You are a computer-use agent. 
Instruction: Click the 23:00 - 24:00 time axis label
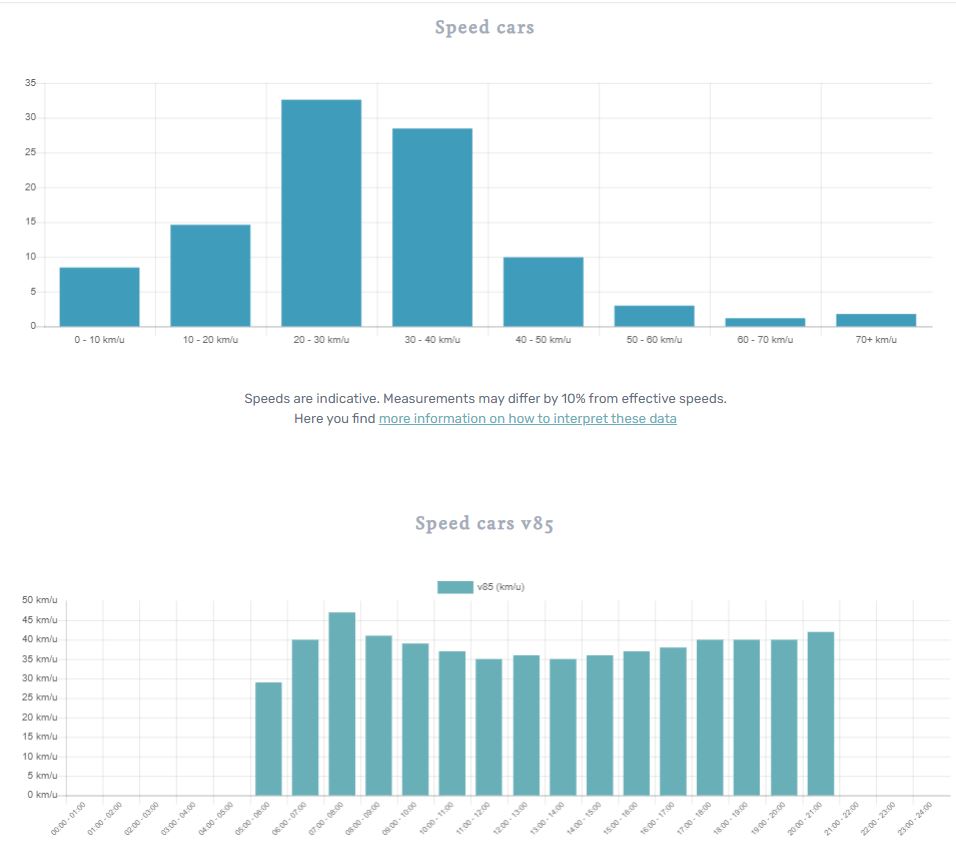pos(915,818)
